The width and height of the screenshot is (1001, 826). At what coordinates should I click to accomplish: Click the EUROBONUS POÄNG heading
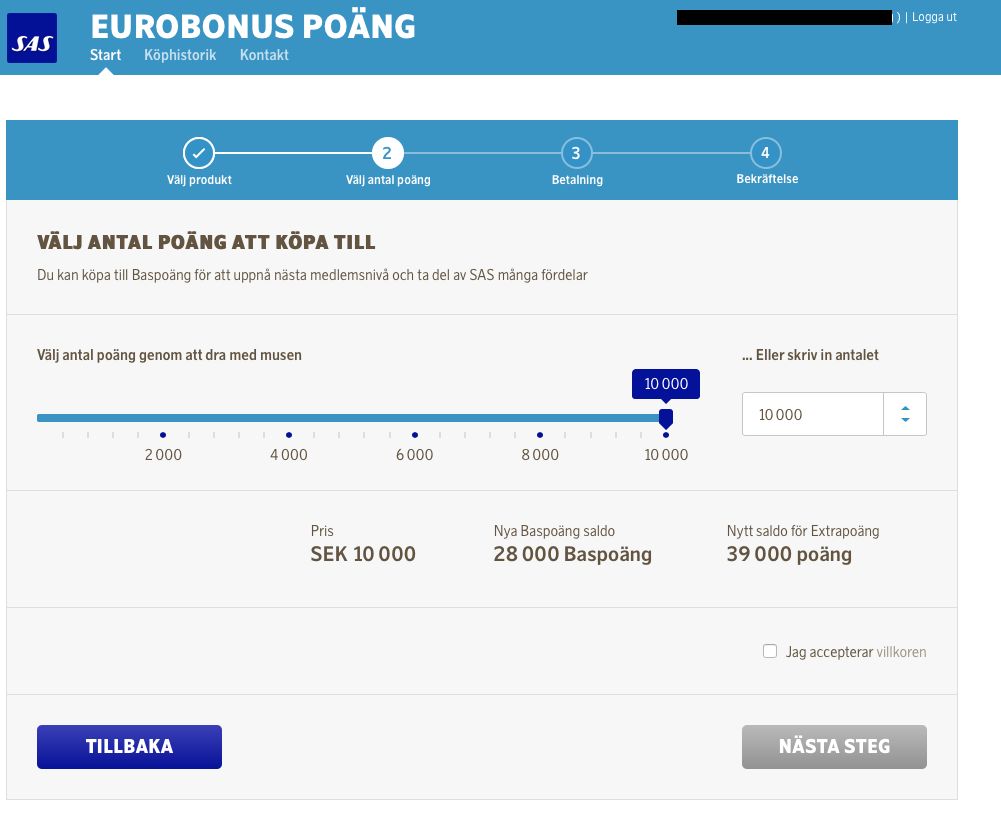(x=253, y=26)
